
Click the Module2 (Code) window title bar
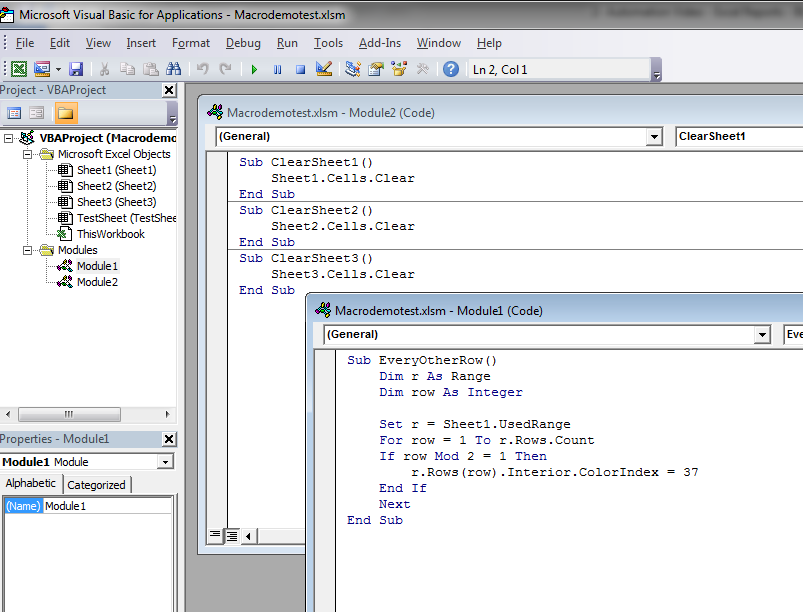pos(502,113)
